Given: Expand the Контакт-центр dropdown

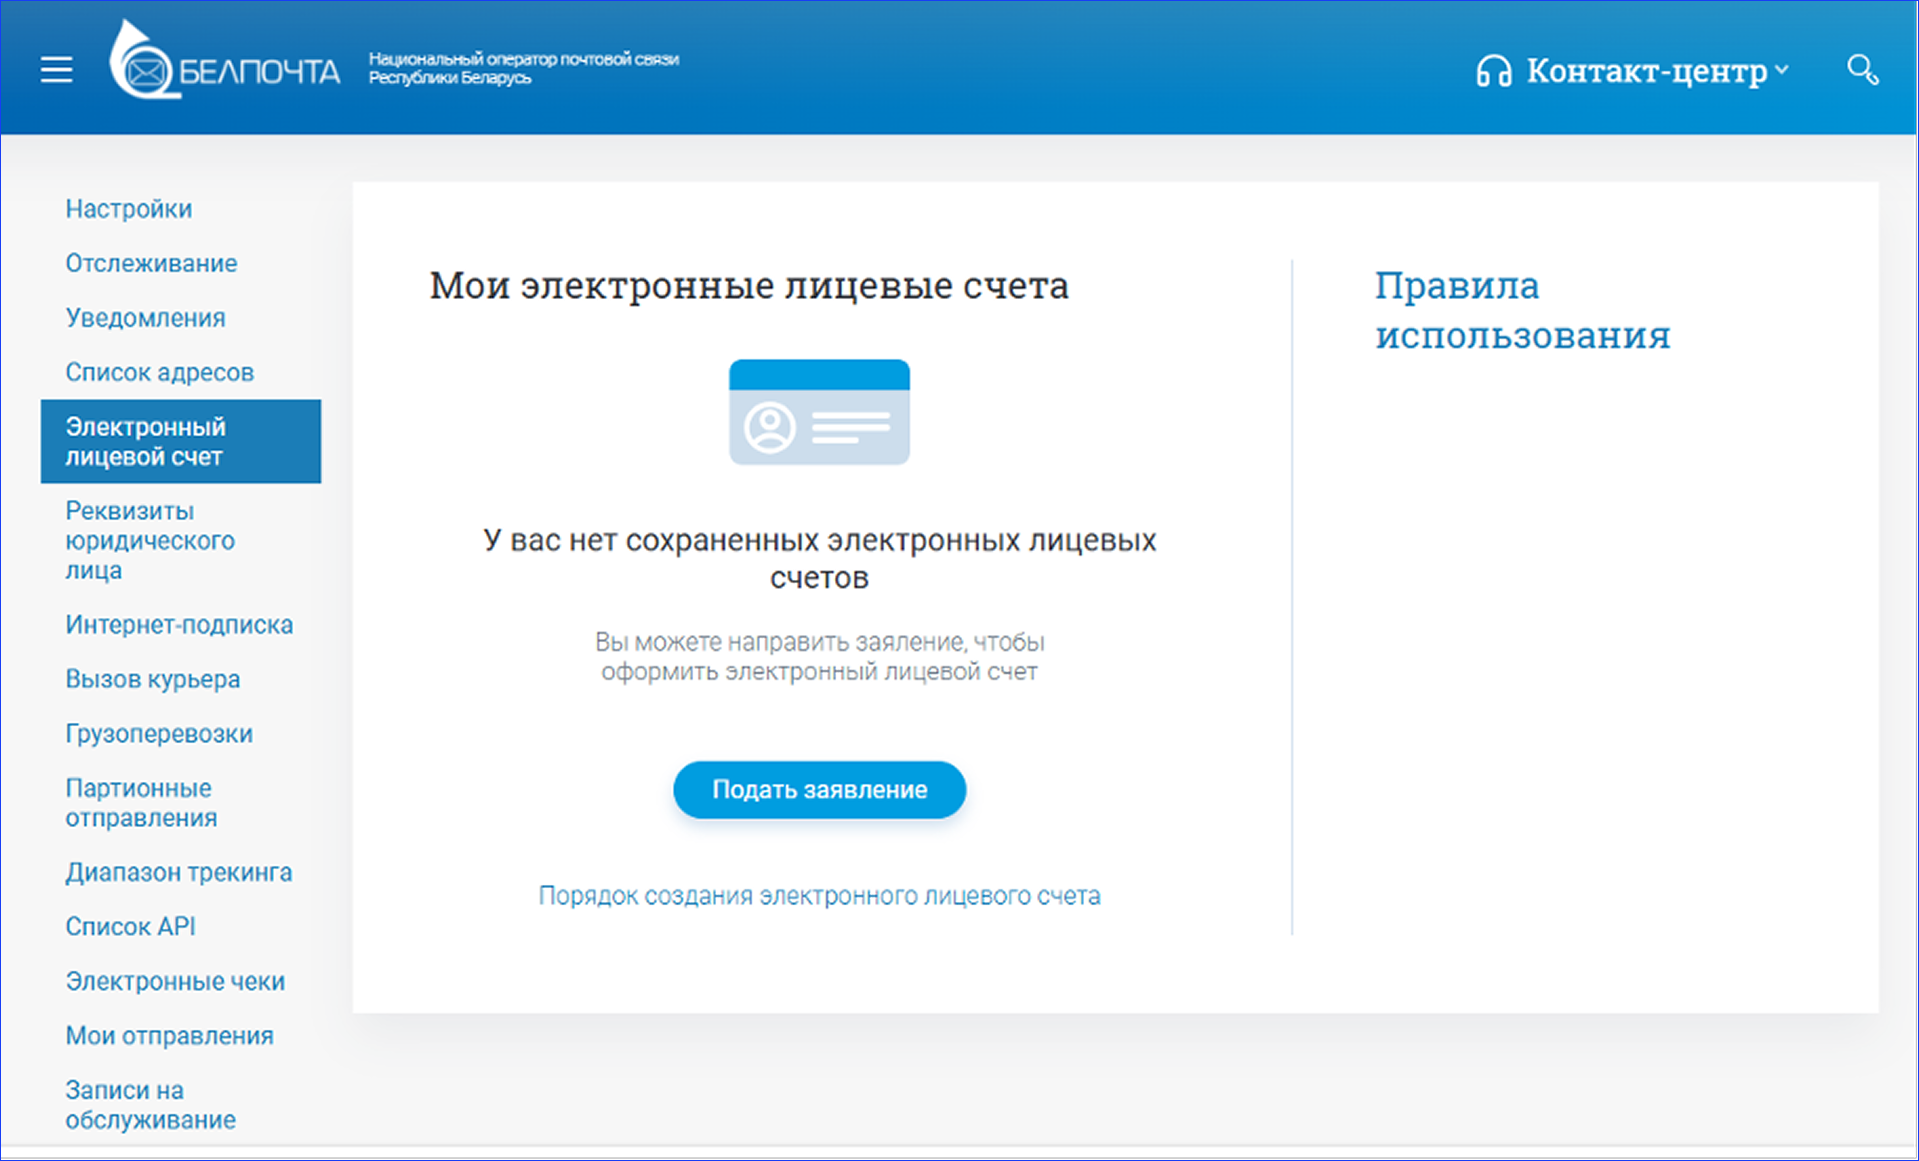Looking at the screenshot, I should click(1782, 70).
